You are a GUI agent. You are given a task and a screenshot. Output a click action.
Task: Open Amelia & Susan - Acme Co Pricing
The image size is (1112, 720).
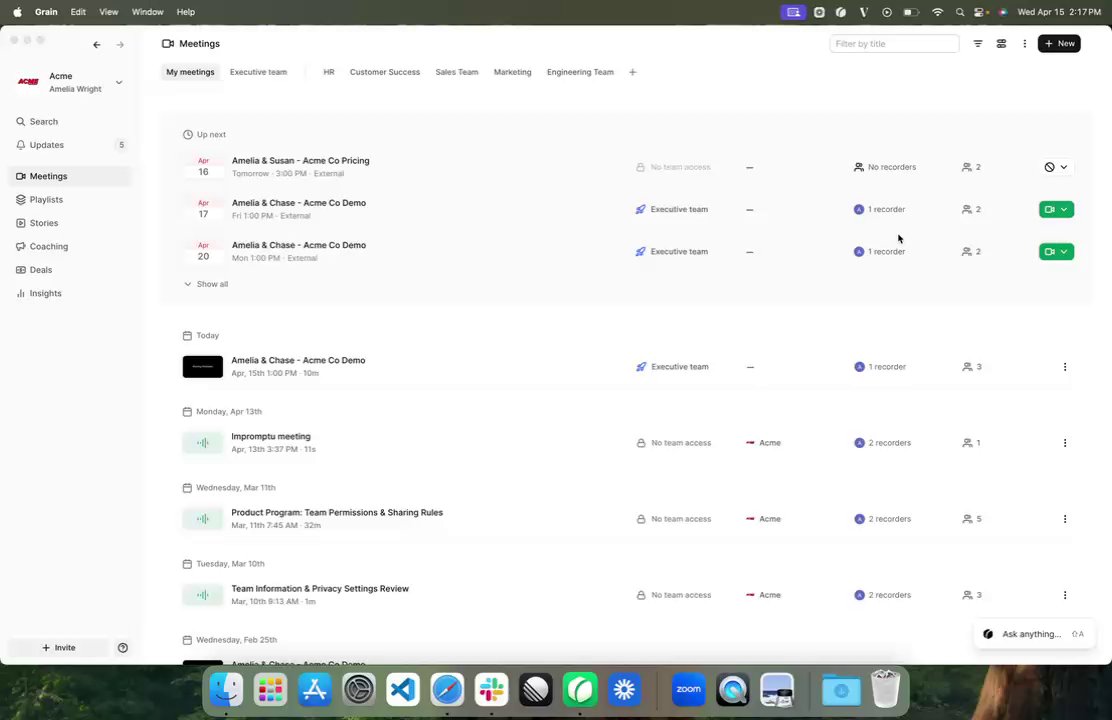pos(300,160)
